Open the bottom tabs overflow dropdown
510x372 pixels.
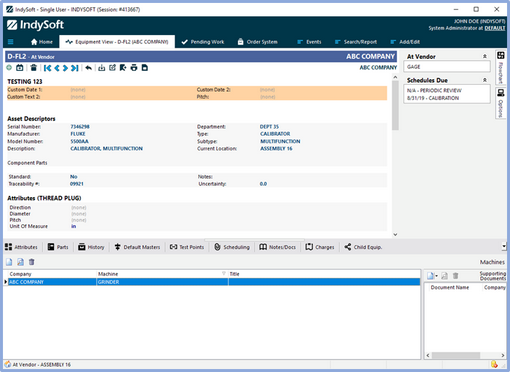[x=504, y=247]
